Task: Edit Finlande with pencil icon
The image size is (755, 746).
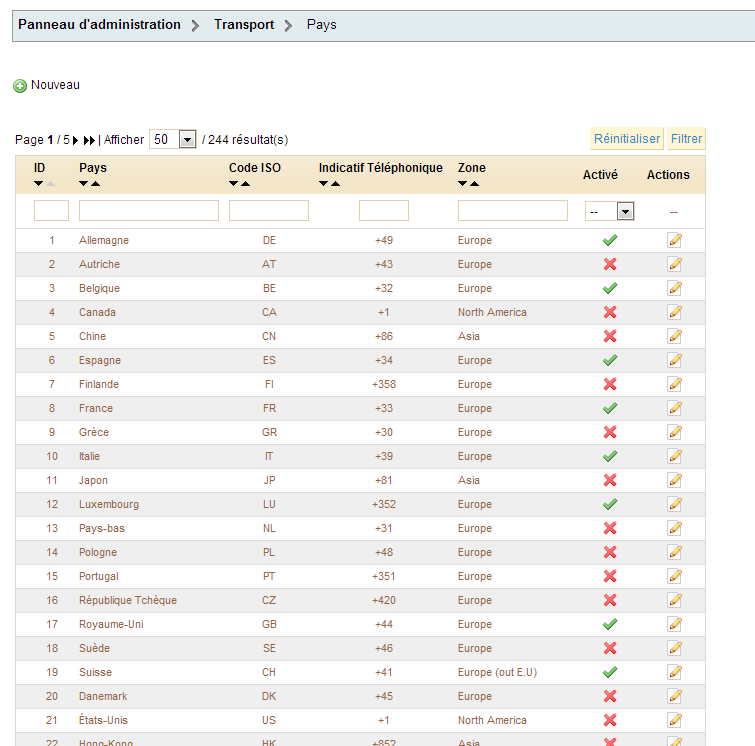Action: [675, 384]
